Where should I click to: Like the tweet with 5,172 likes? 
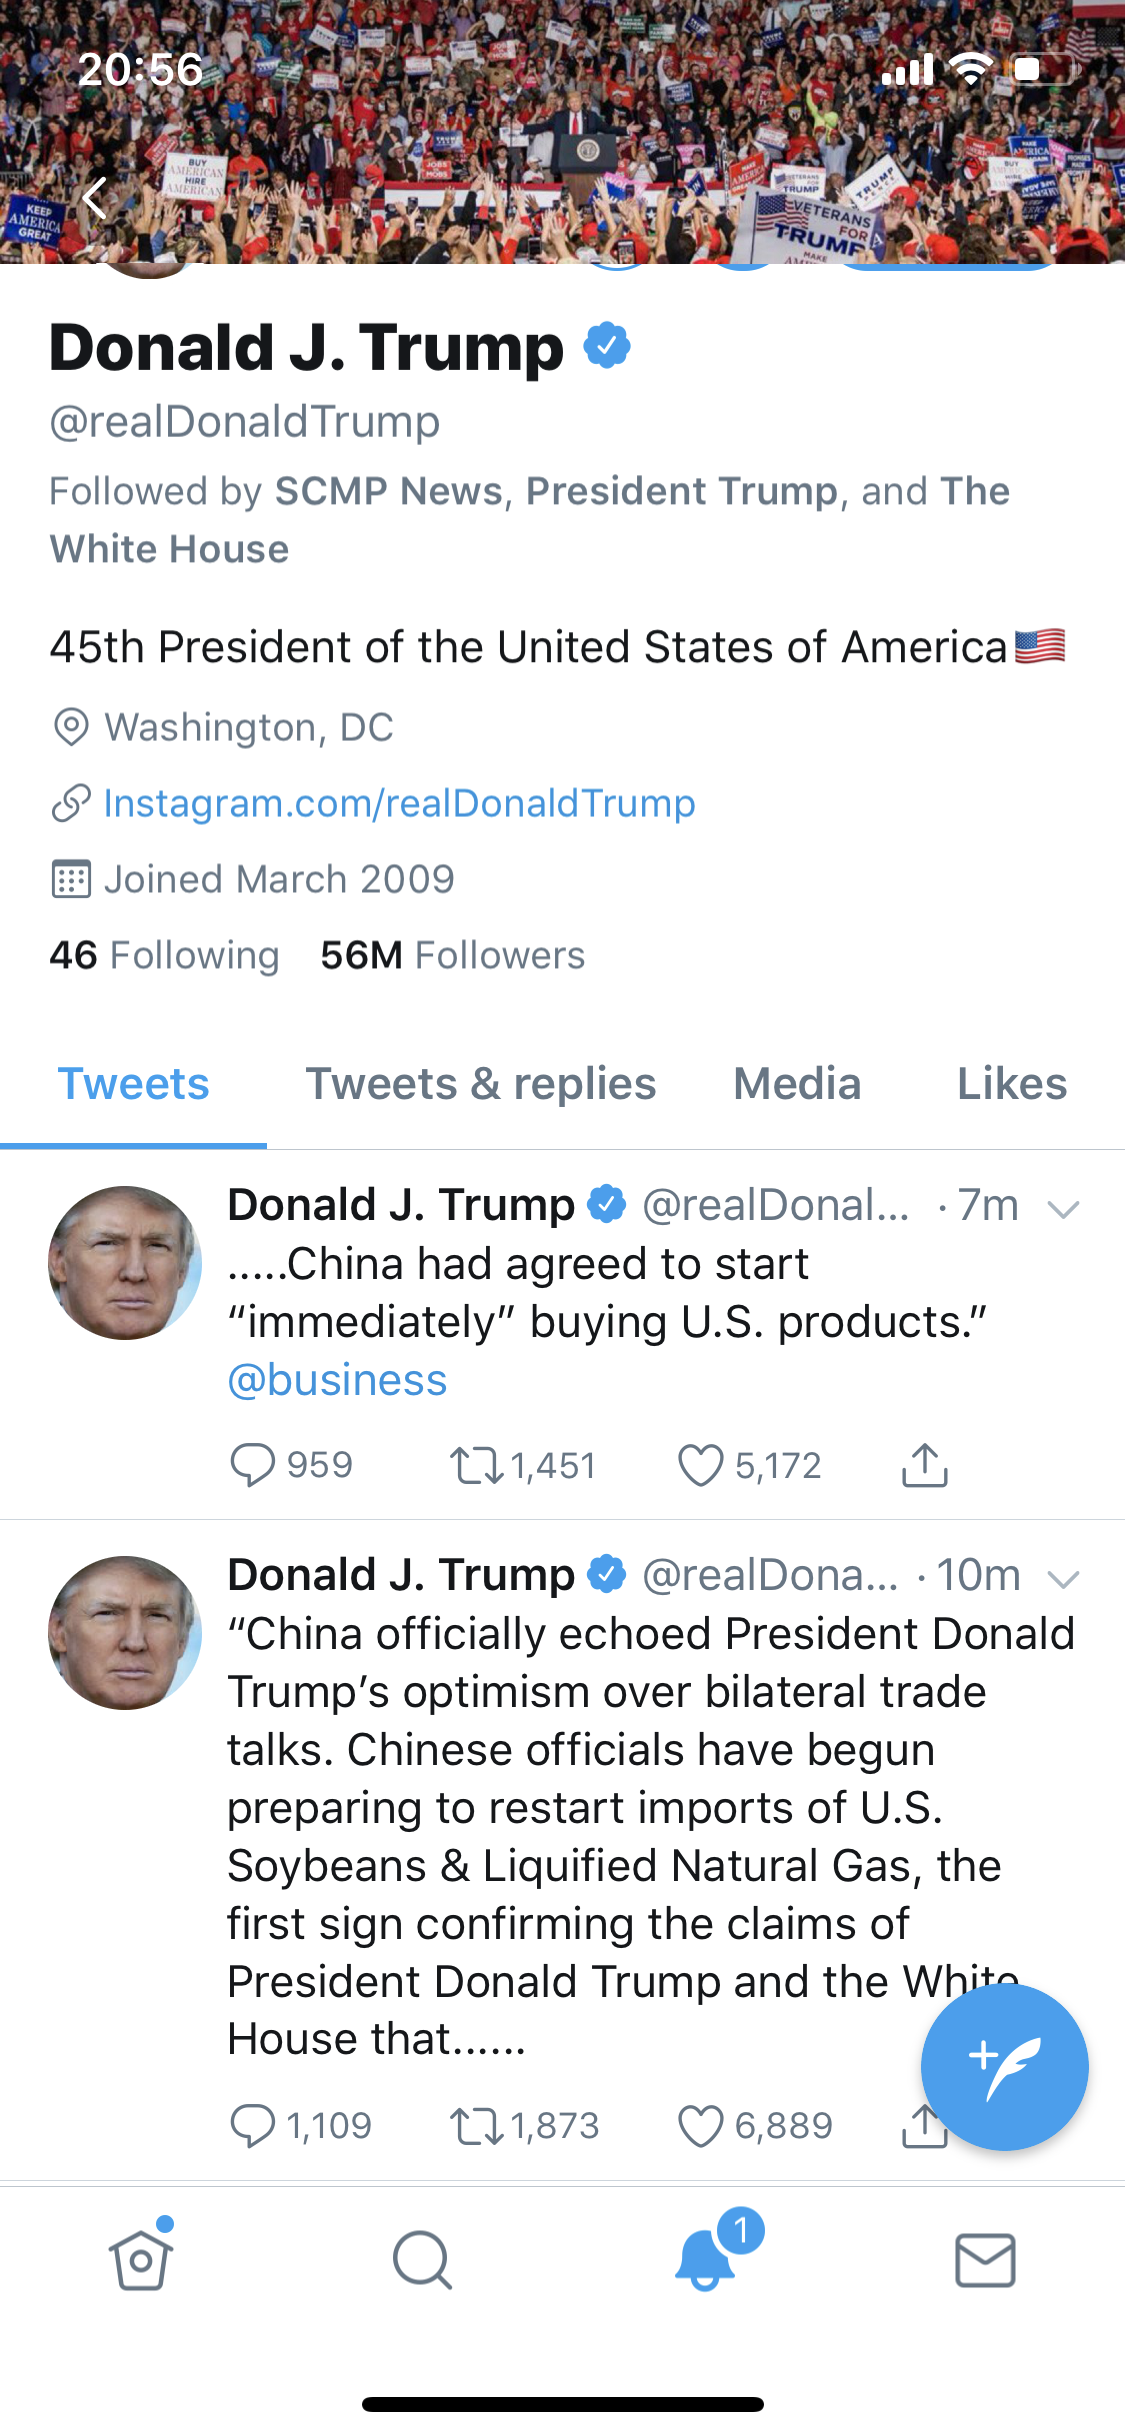pyautogui.click(x=700, y=1466)
